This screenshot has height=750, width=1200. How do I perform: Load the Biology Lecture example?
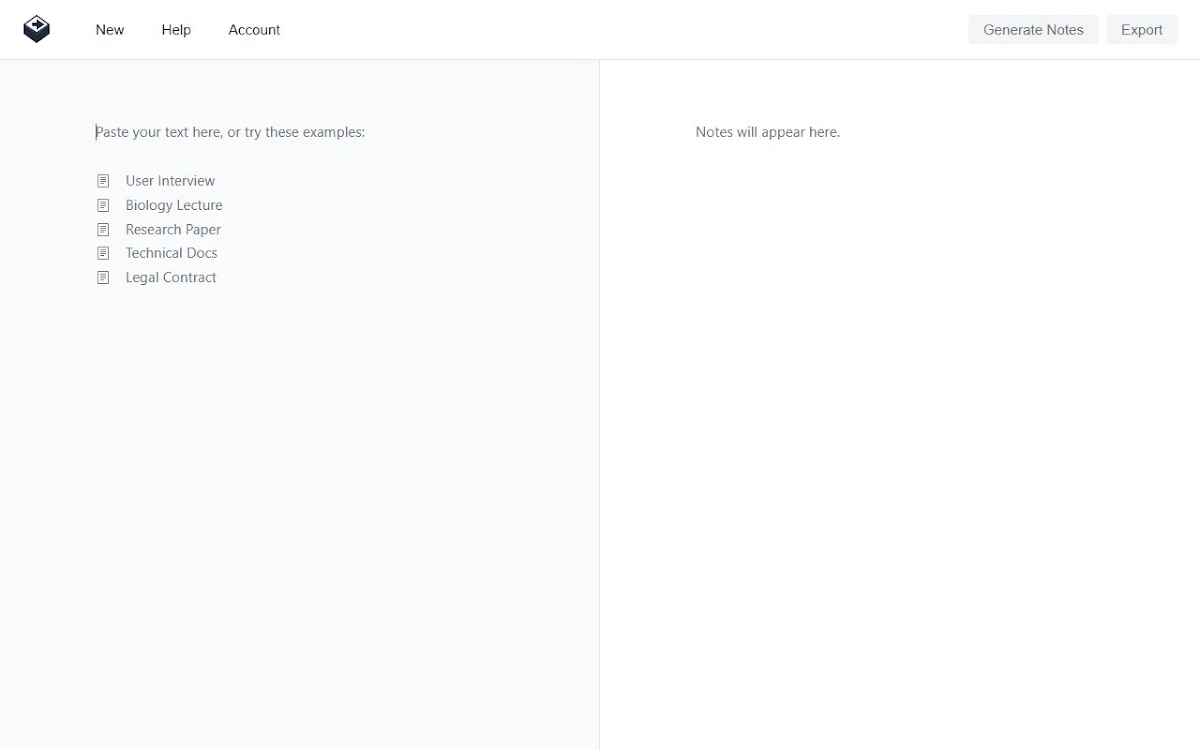[174, 205]
